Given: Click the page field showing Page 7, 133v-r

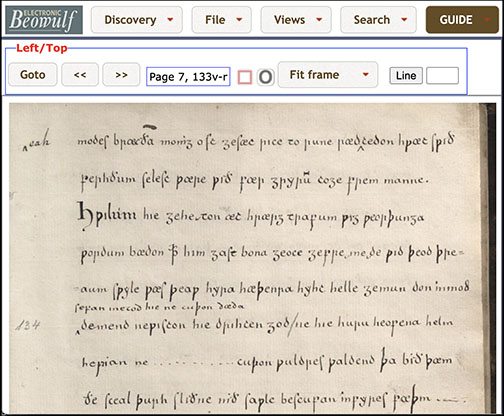Looking at the screenshot, I should (188, 77).
